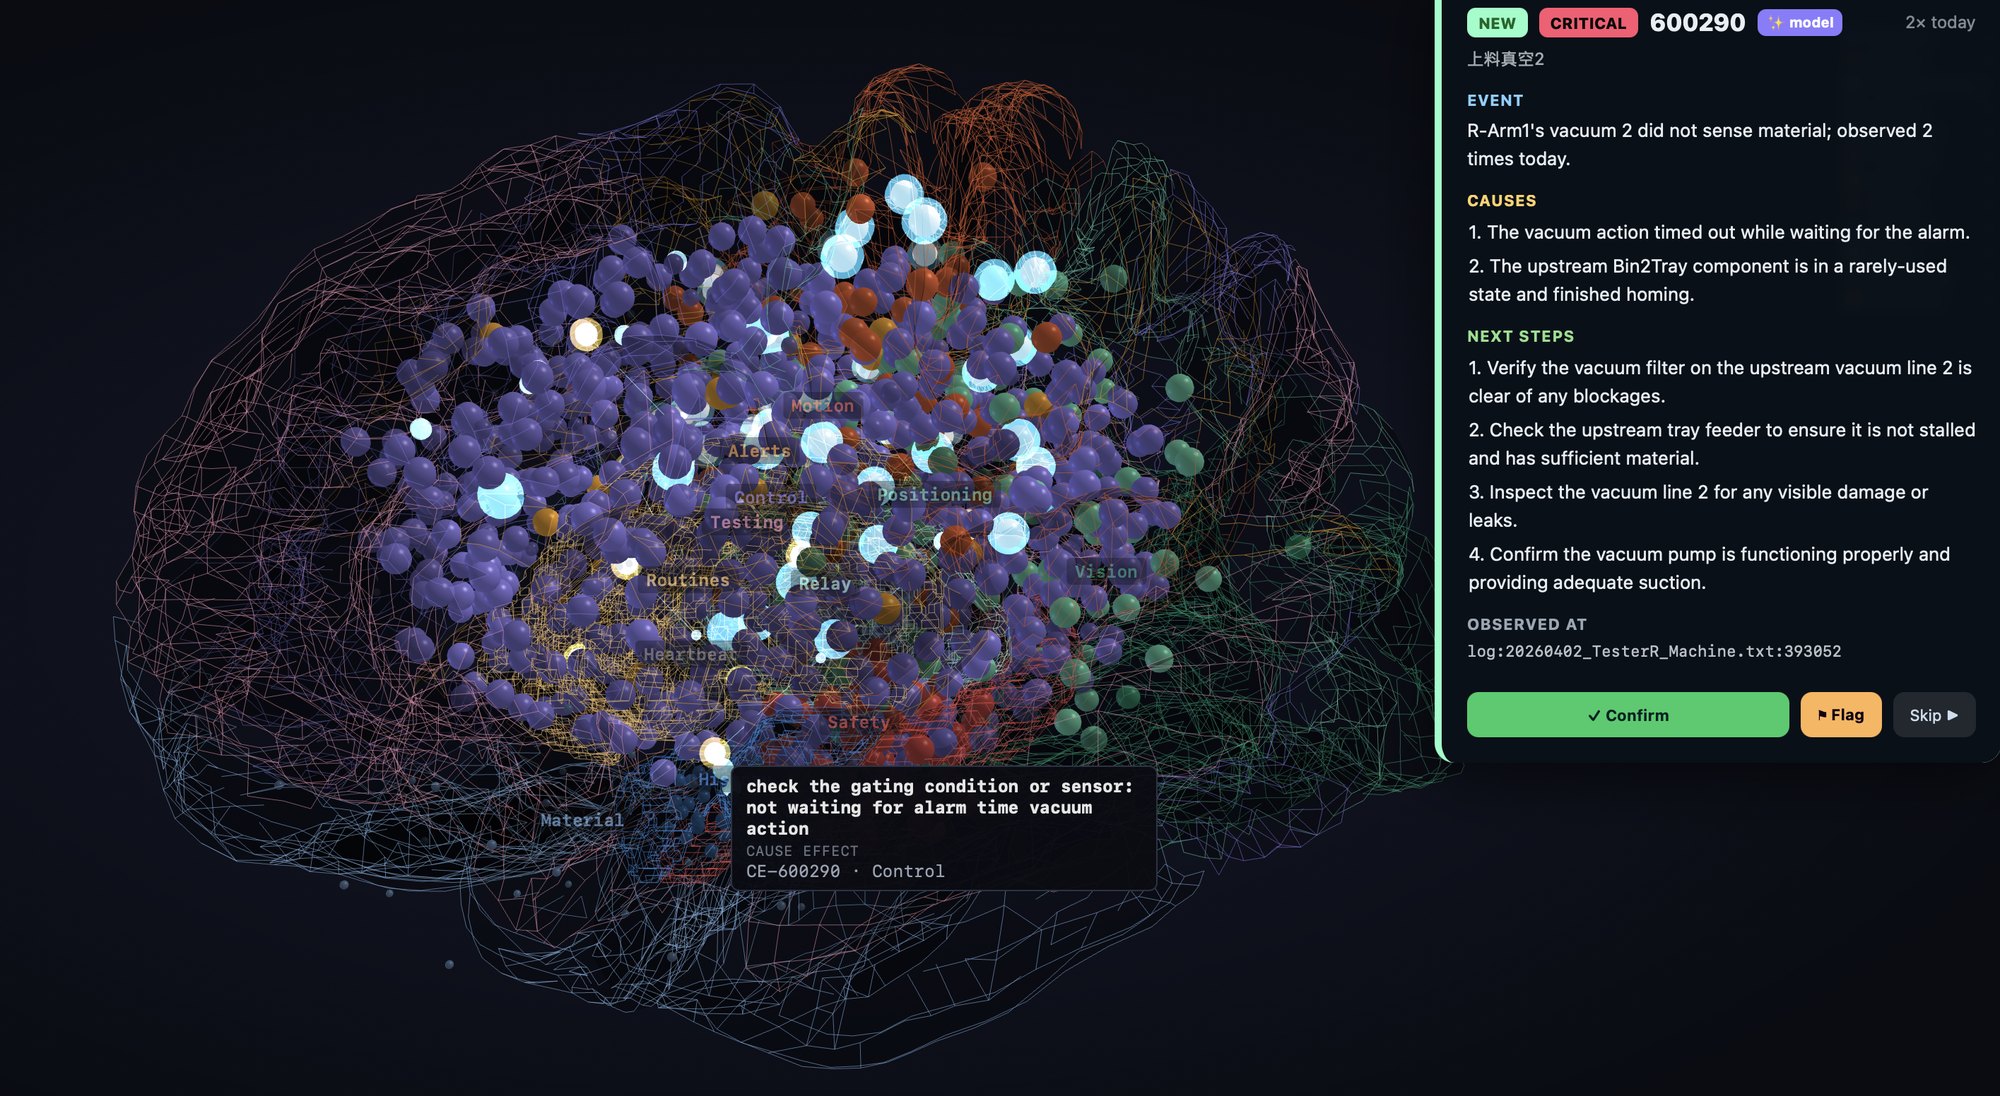Select the Relay region label
2000x1096 pixels.
tap(824, 584)
